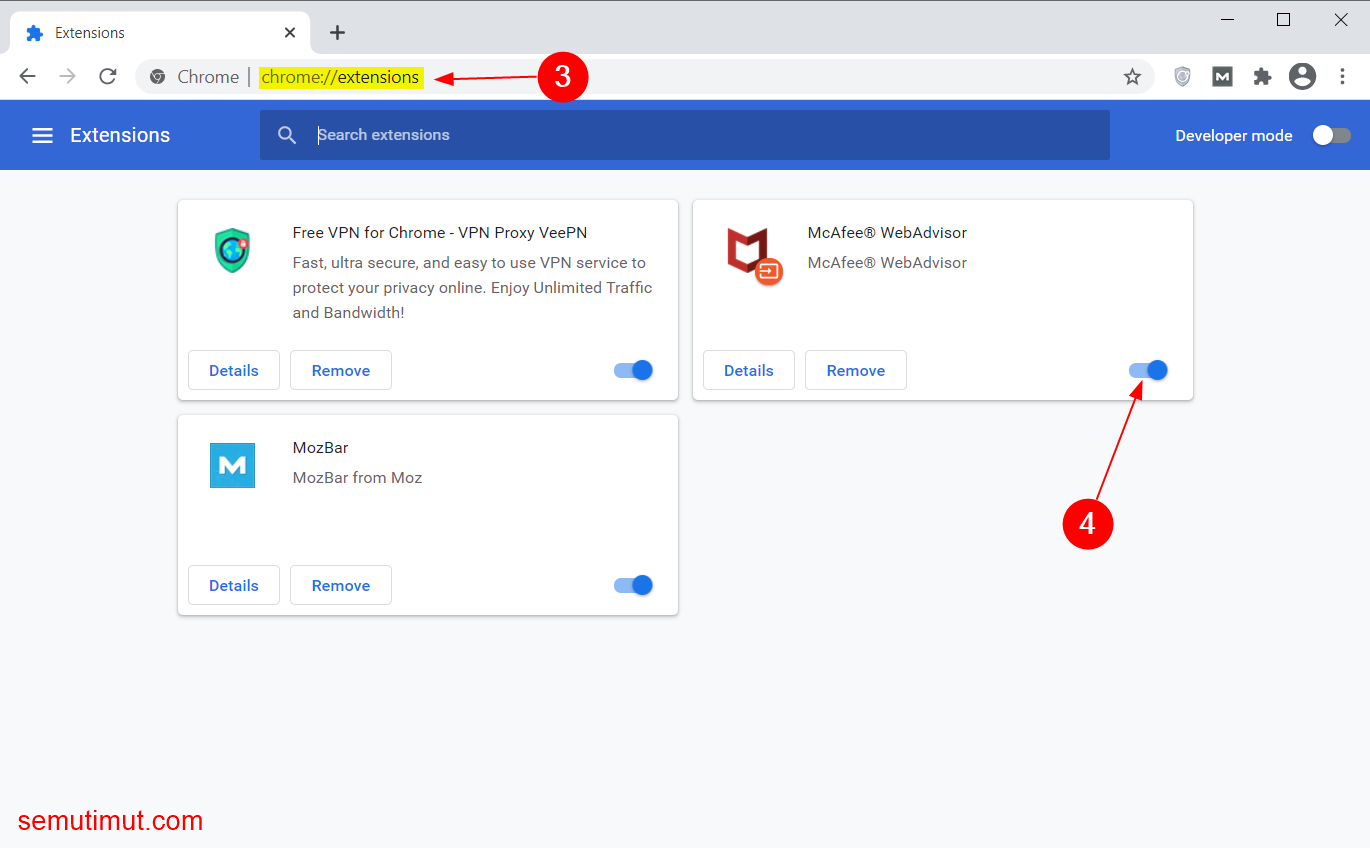This screenshot has height=848, width=1370.
Task: Click the Extensions page heading
Action: click(x=120, y=135)
